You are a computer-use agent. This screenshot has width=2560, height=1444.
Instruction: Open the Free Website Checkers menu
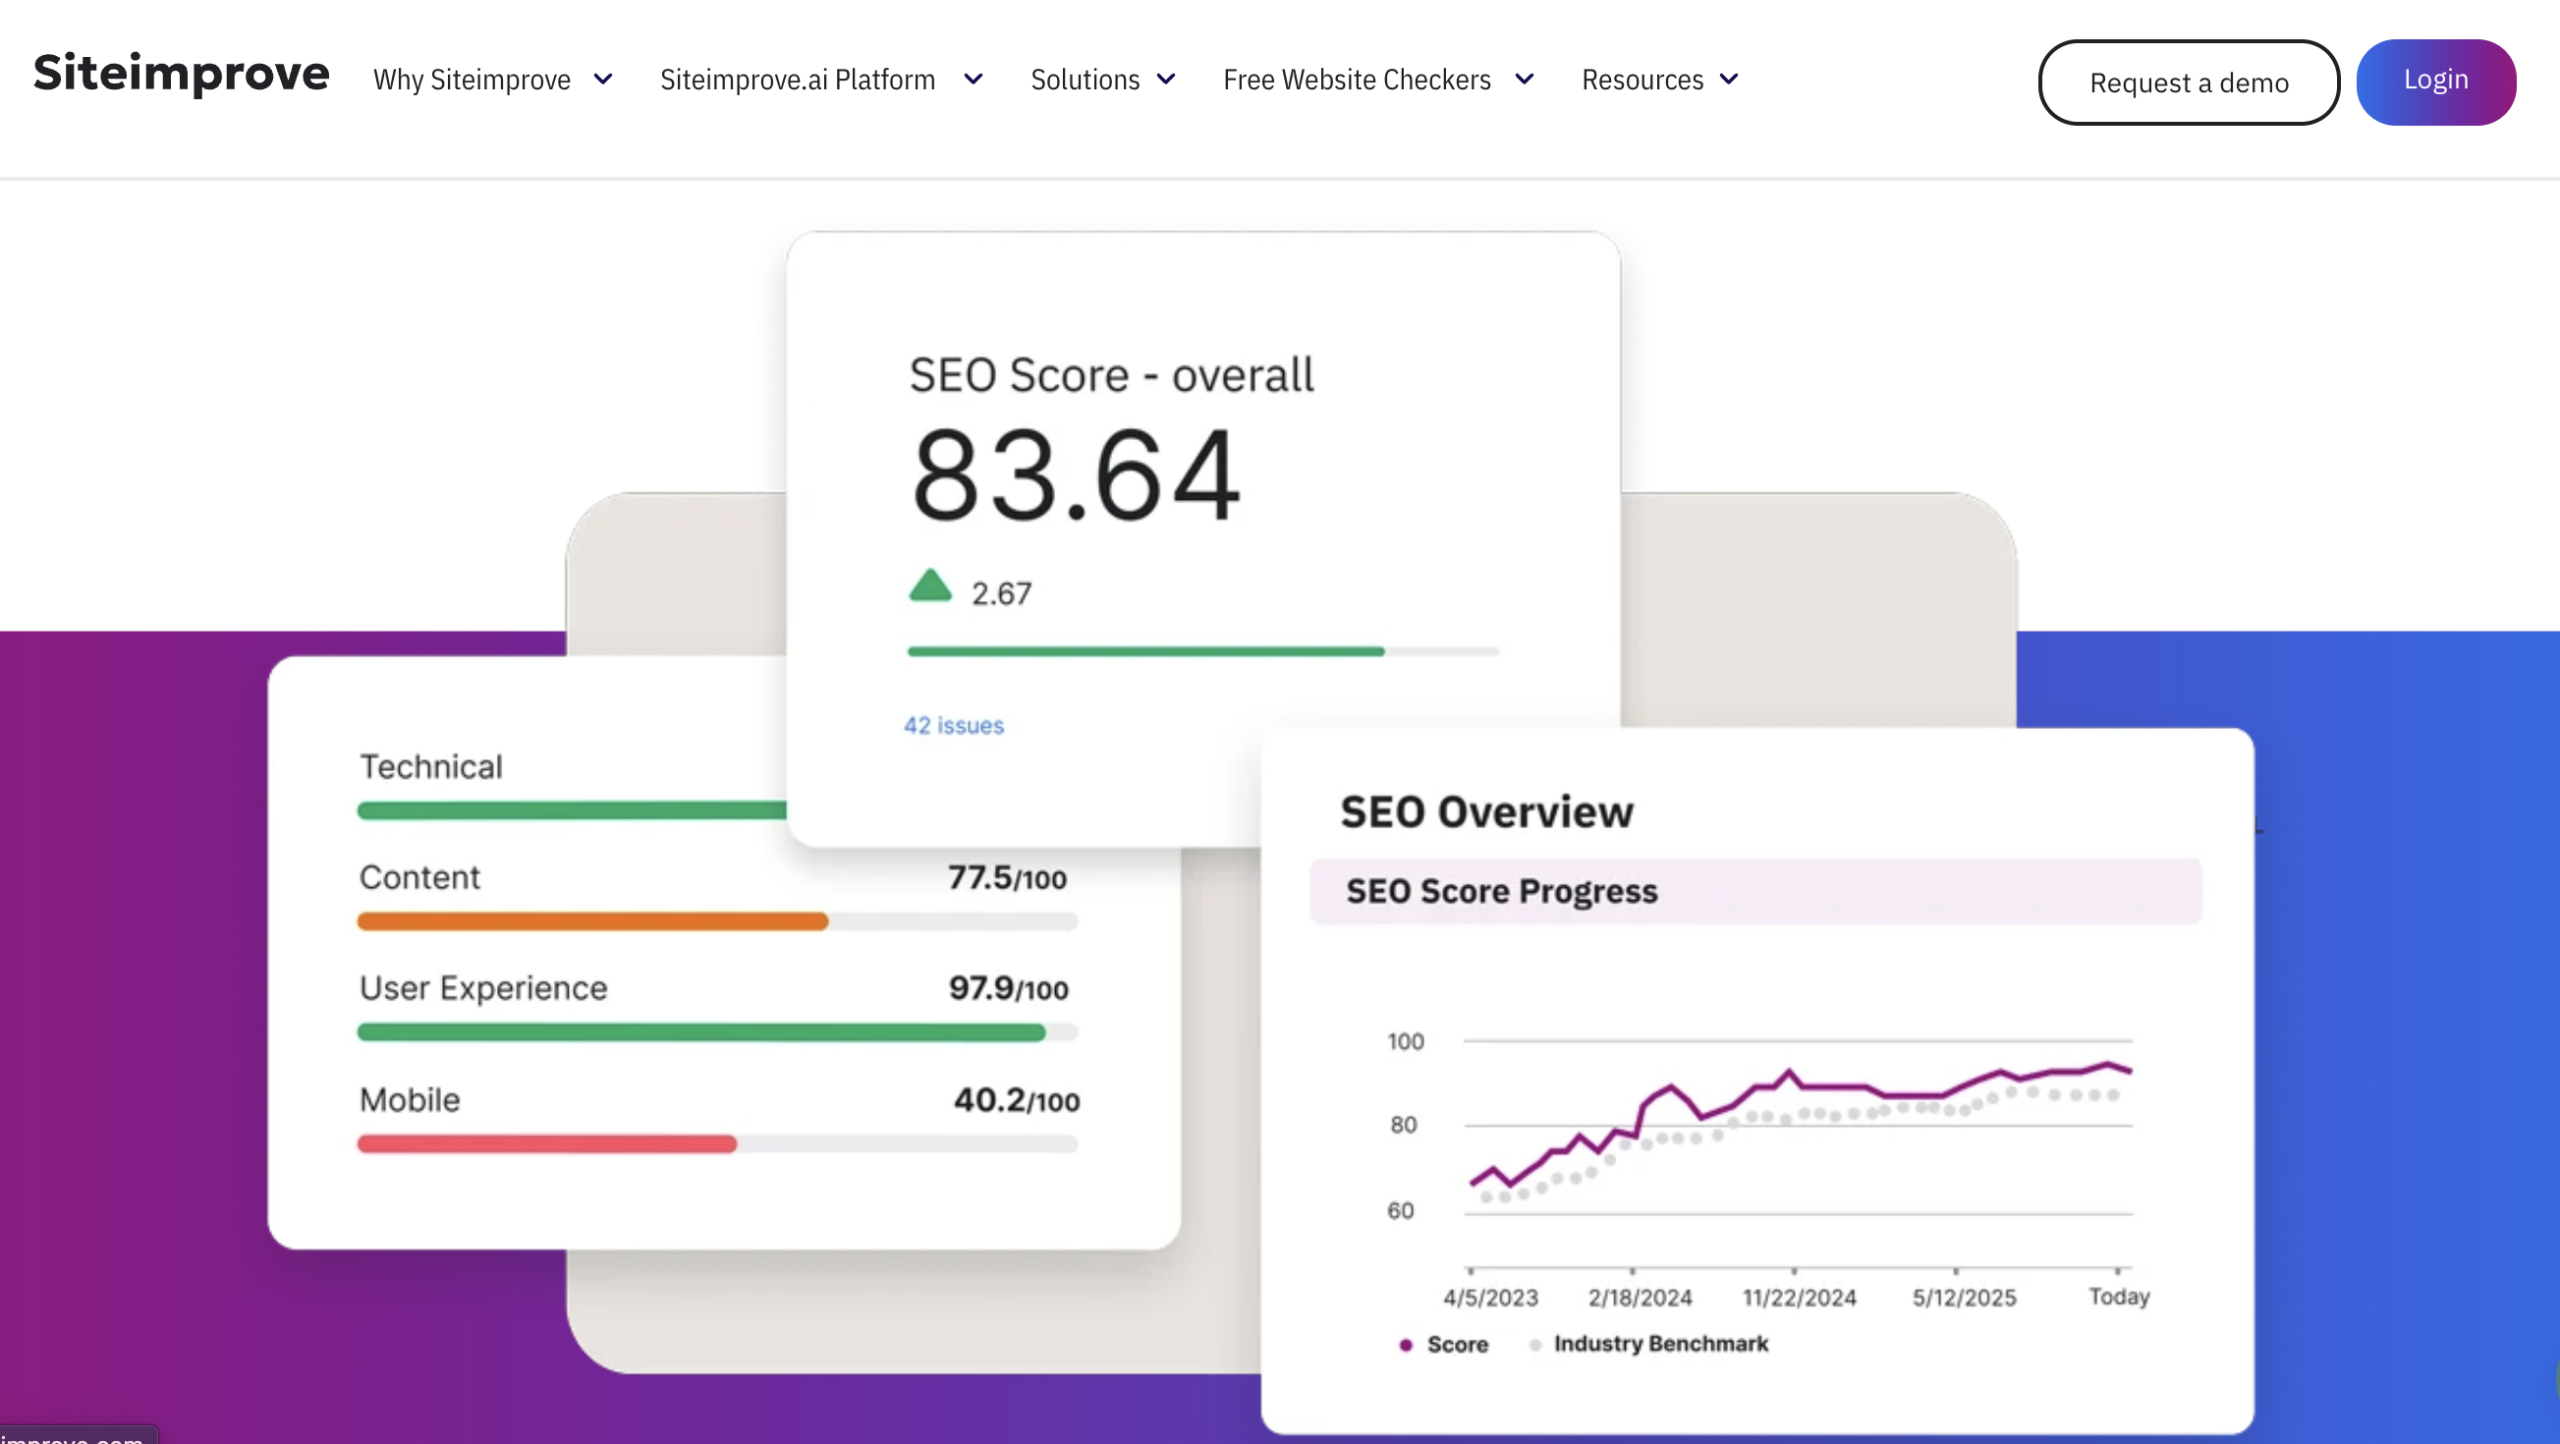click(1357, 80)
